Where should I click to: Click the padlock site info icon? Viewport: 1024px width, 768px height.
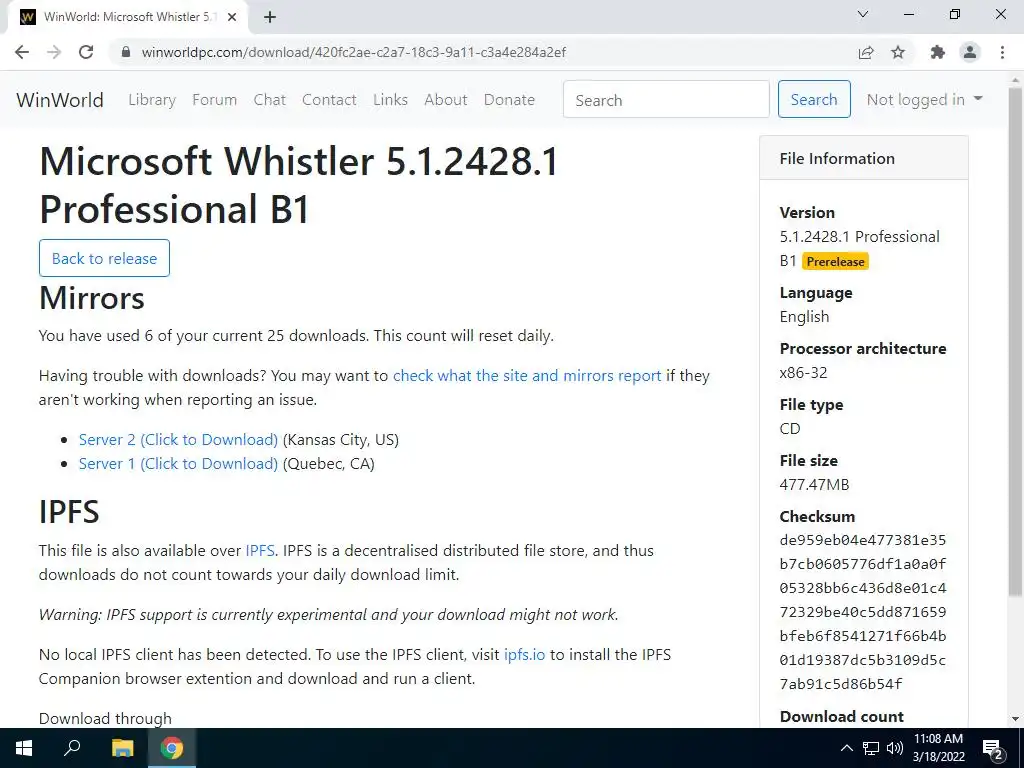pos(126,52)
